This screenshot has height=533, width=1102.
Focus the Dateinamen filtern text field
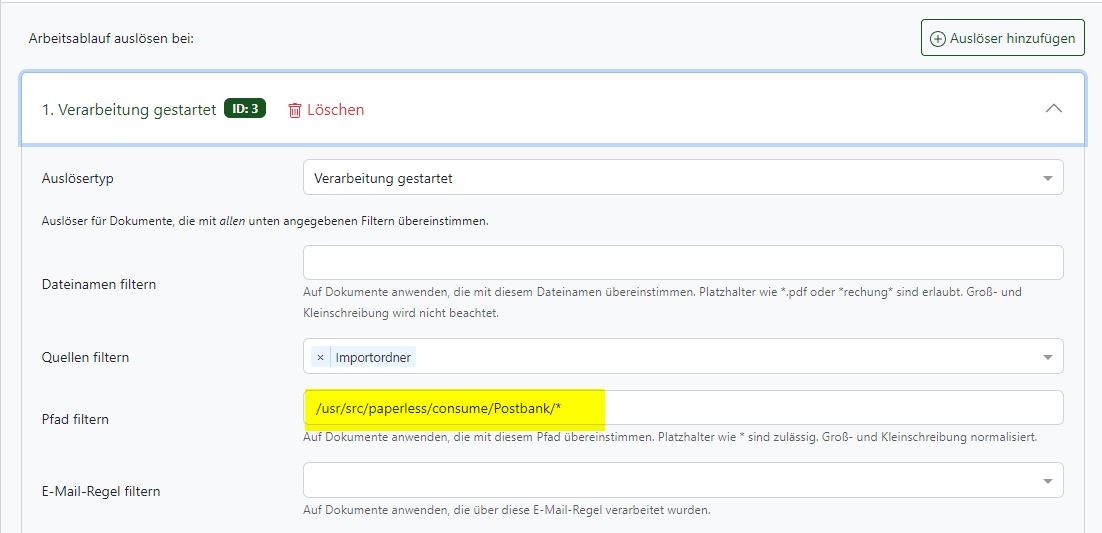(682, 263)
